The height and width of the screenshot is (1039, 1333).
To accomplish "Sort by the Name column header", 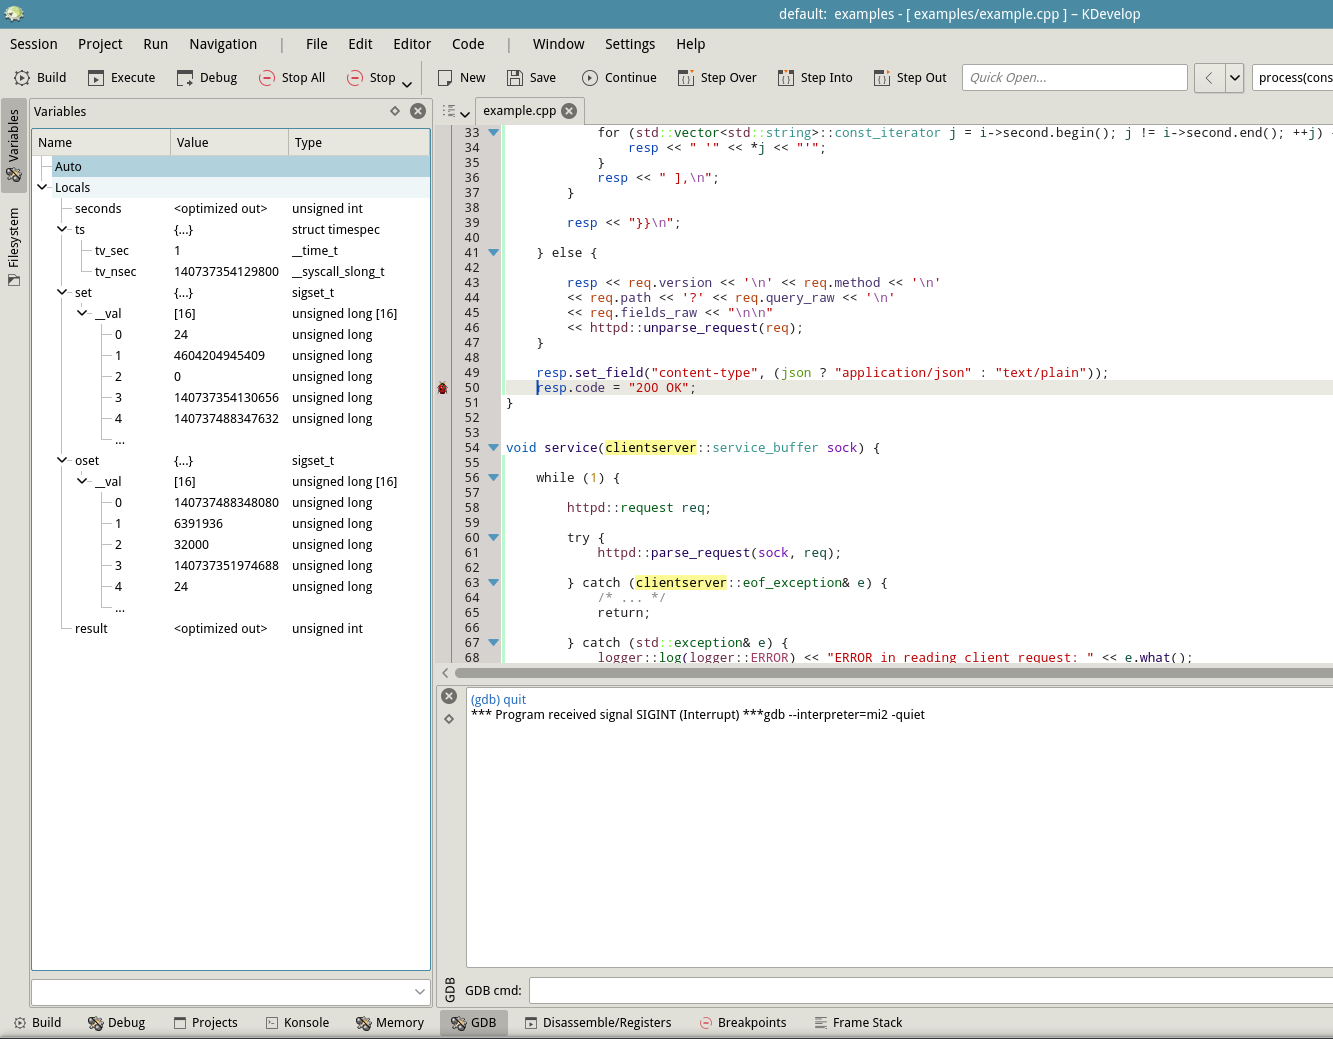I will pyautogui.click(x=101, y=142).
